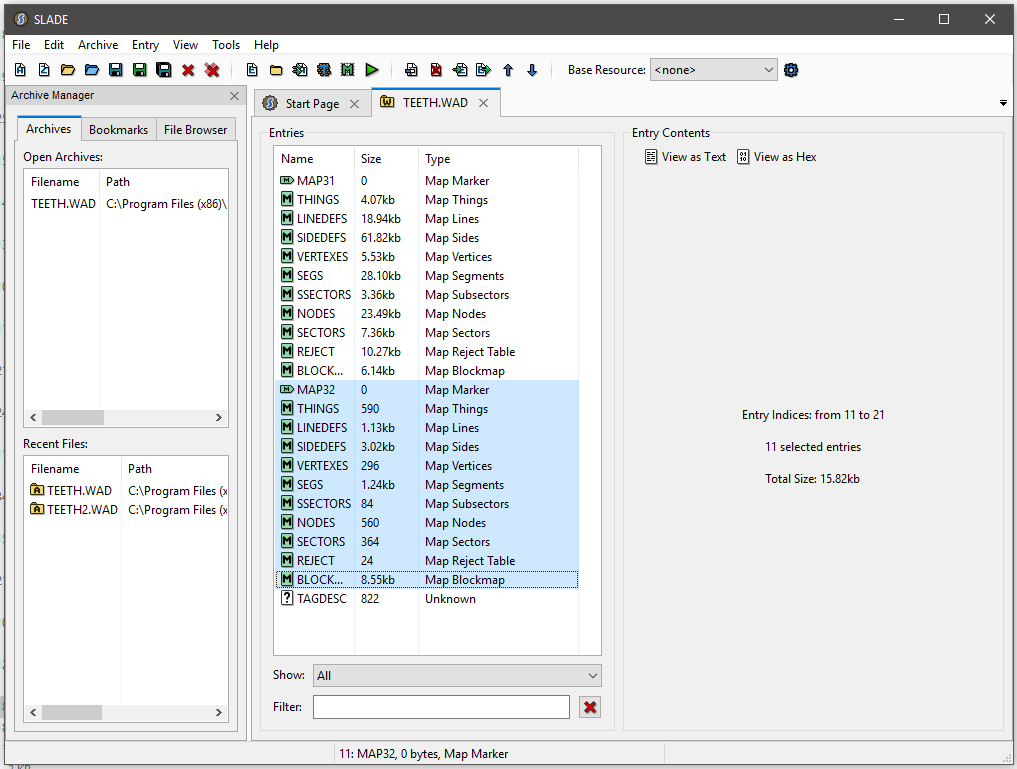Expand the Show entry type dropdown
The image size is (1017, 769).
pos(457,676)
